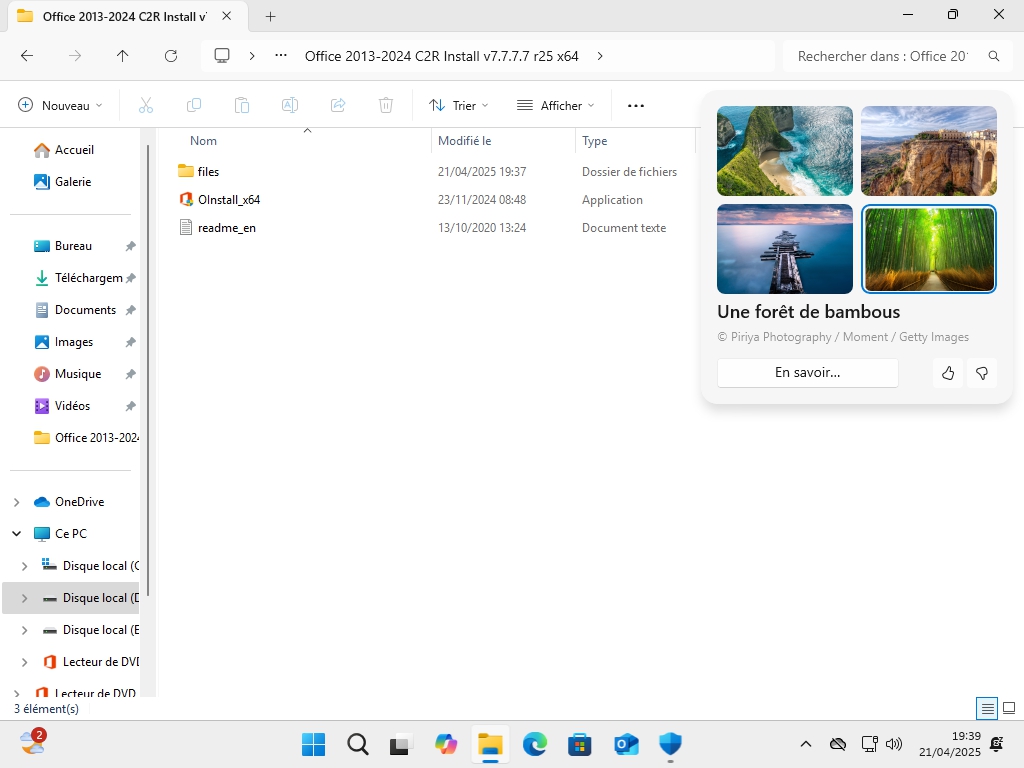Select the ocean pier sunset thumbnail

785,249
